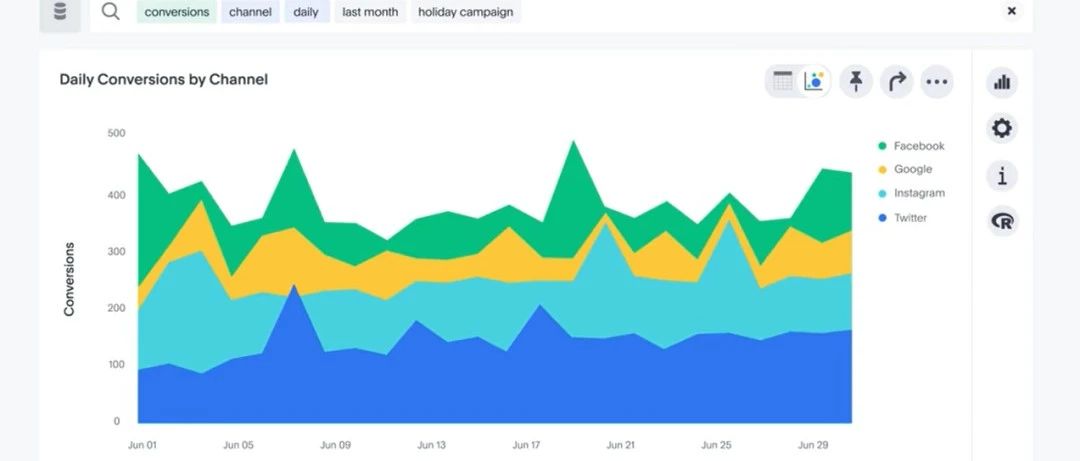Click the Instagram legend color dot

pos(882,194)
